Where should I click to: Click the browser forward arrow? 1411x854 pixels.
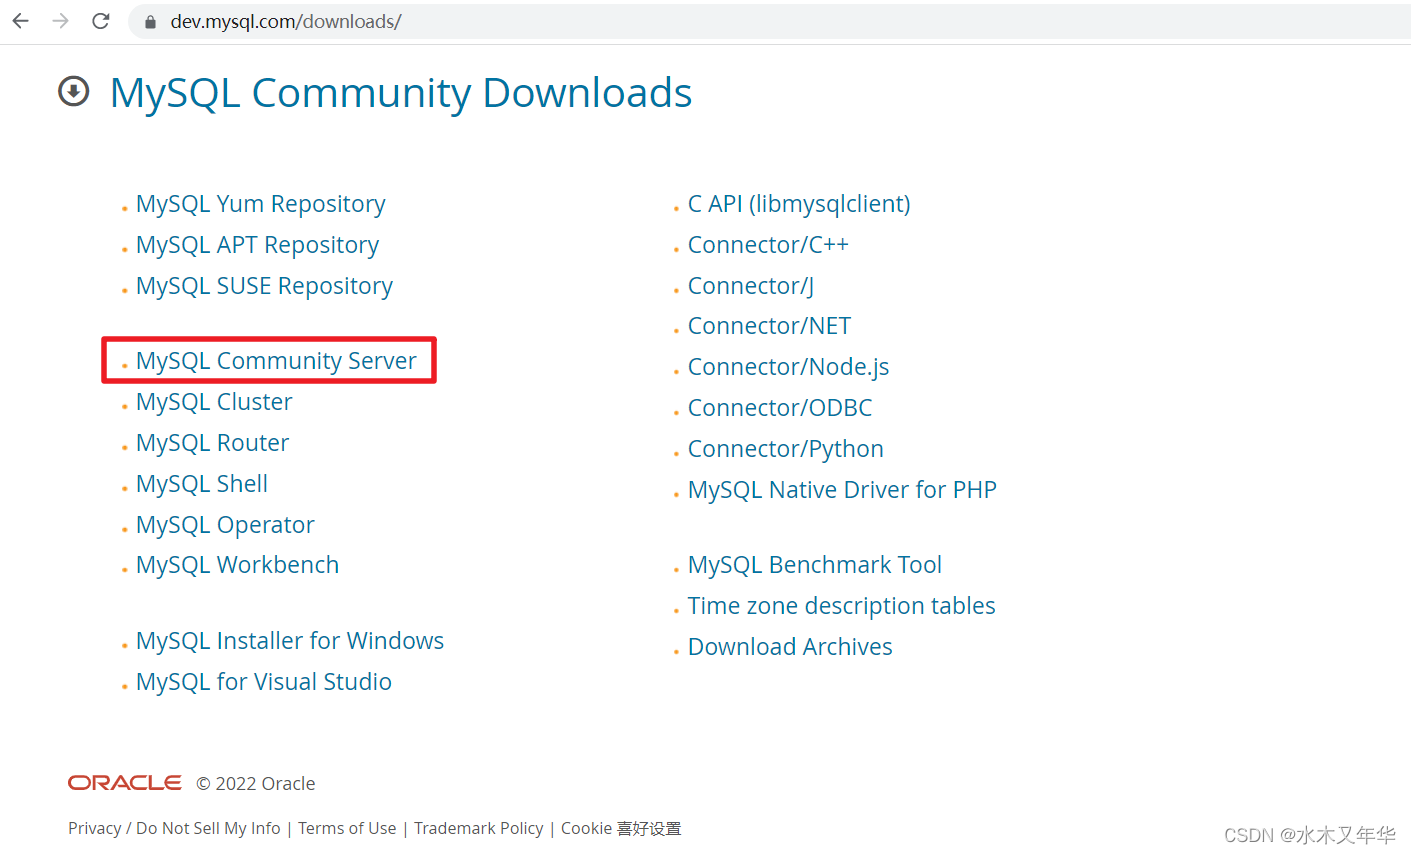[60, 21]
